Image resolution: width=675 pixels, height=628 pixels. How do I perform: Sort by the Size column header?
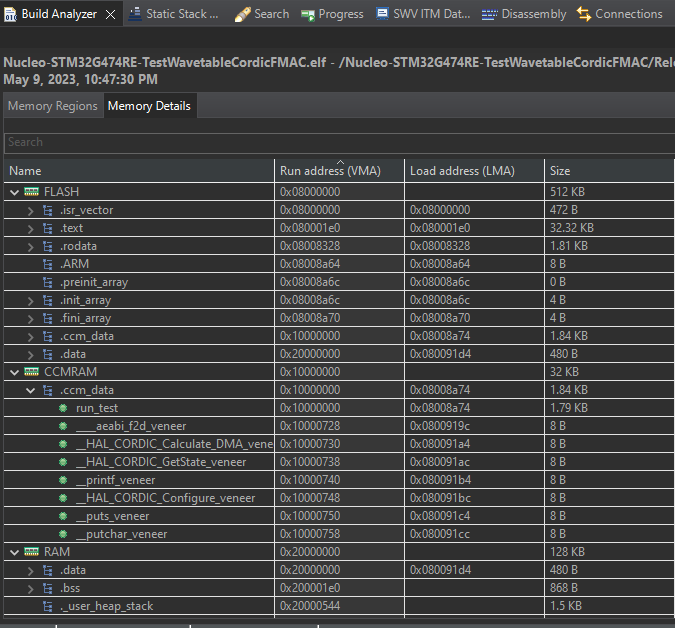tap(609, 171)
